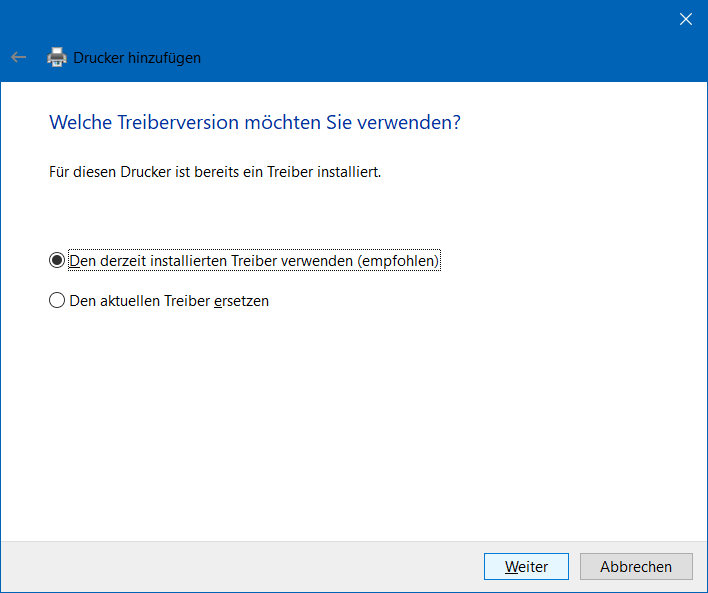Image resolution: width=708 pixels, height=593 pixels.
Task: Select the Den aktuellen Treiber ersetzen radio button
Action: pyautogui.click(x=57, y=300)
